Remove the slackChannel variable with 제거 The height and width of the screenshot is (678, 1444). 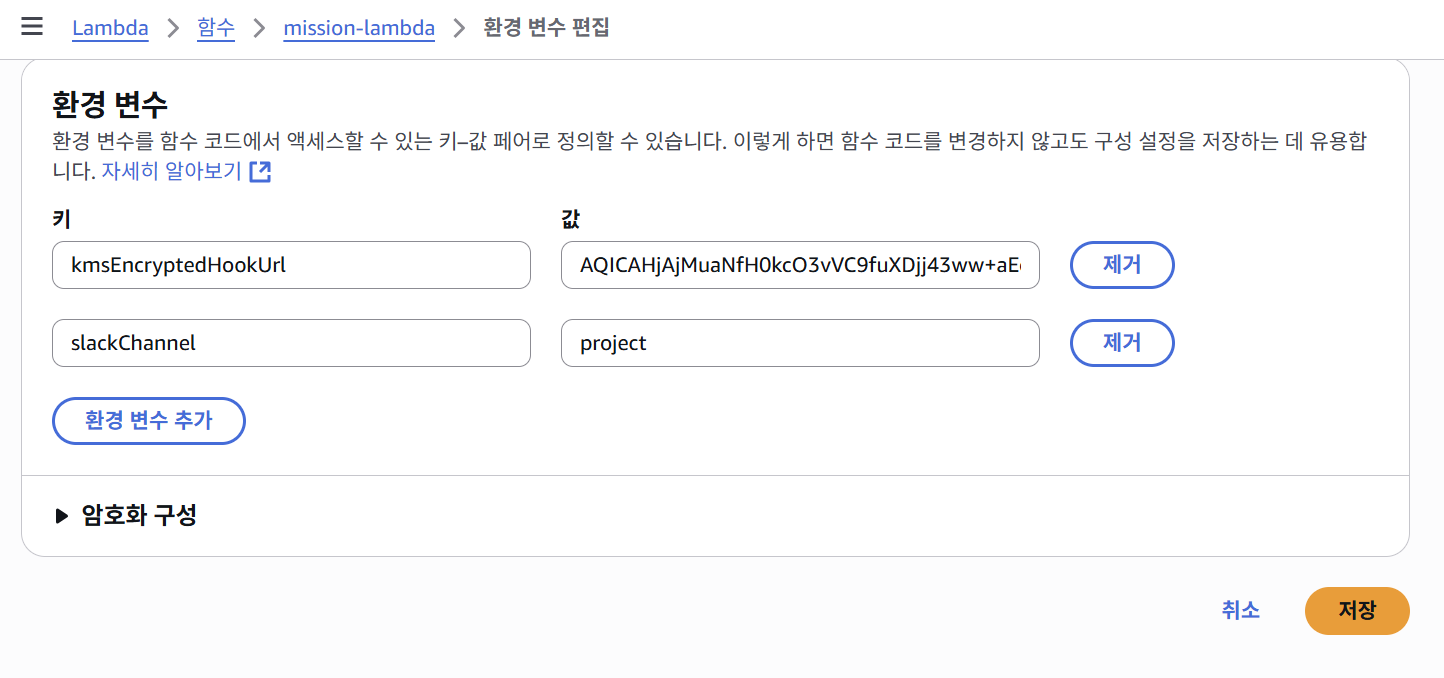(x=1122, y=343)
